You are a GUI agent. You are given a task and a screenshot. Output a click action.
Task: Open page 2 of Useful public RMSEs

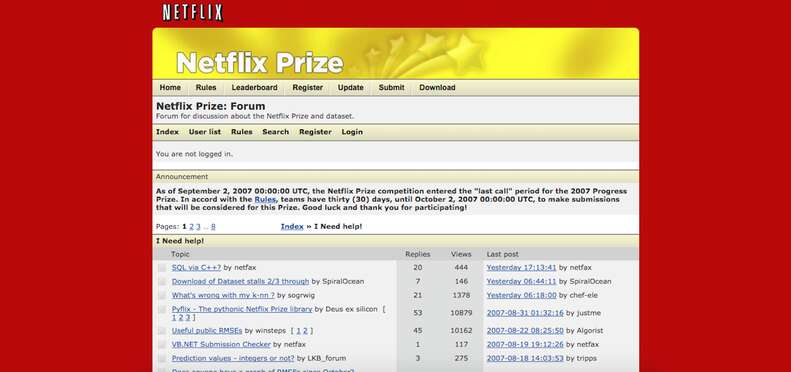(x=305, y=331)
